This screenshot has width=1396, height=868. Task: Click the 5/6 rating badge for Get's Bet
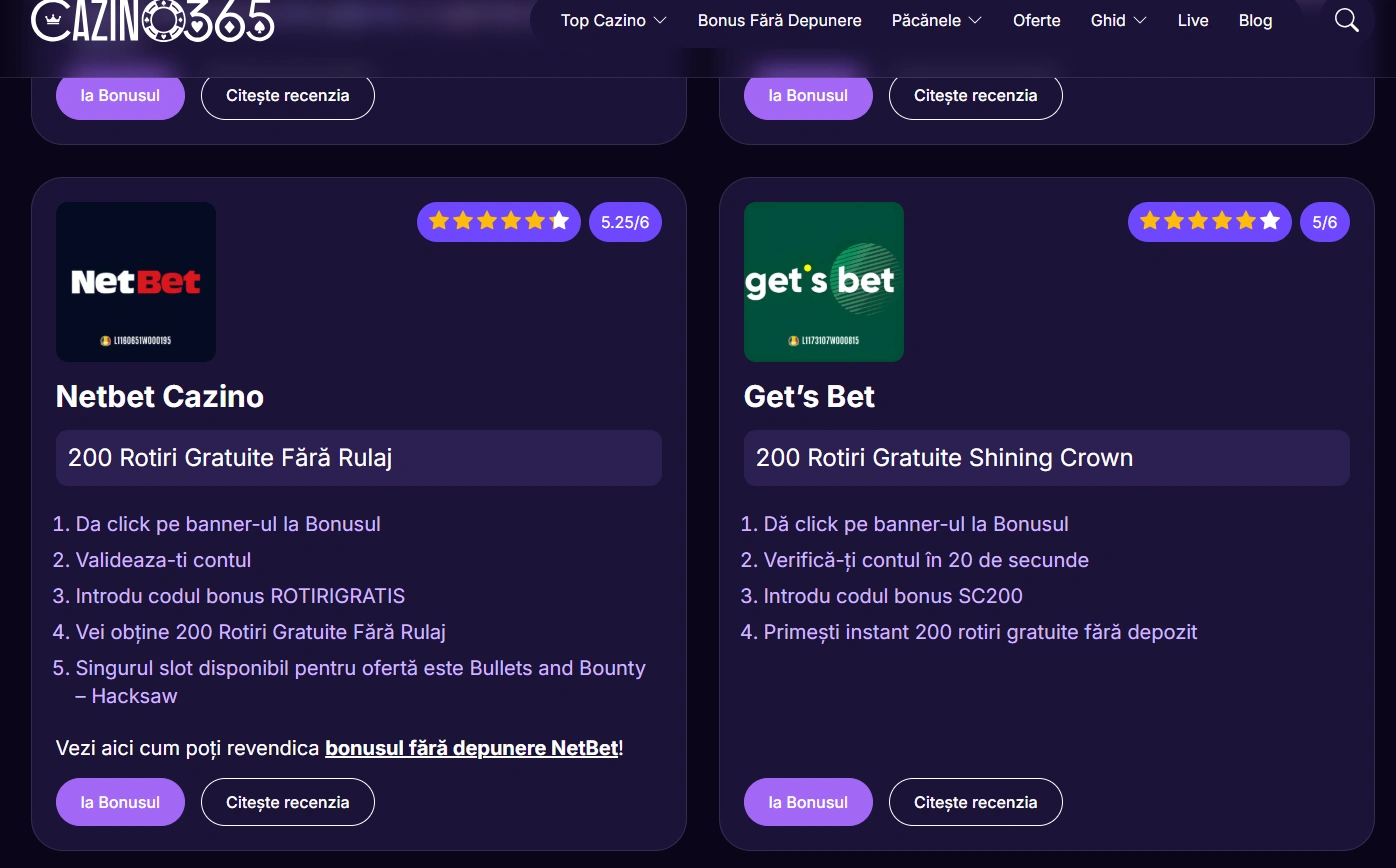coord(1325,221)
